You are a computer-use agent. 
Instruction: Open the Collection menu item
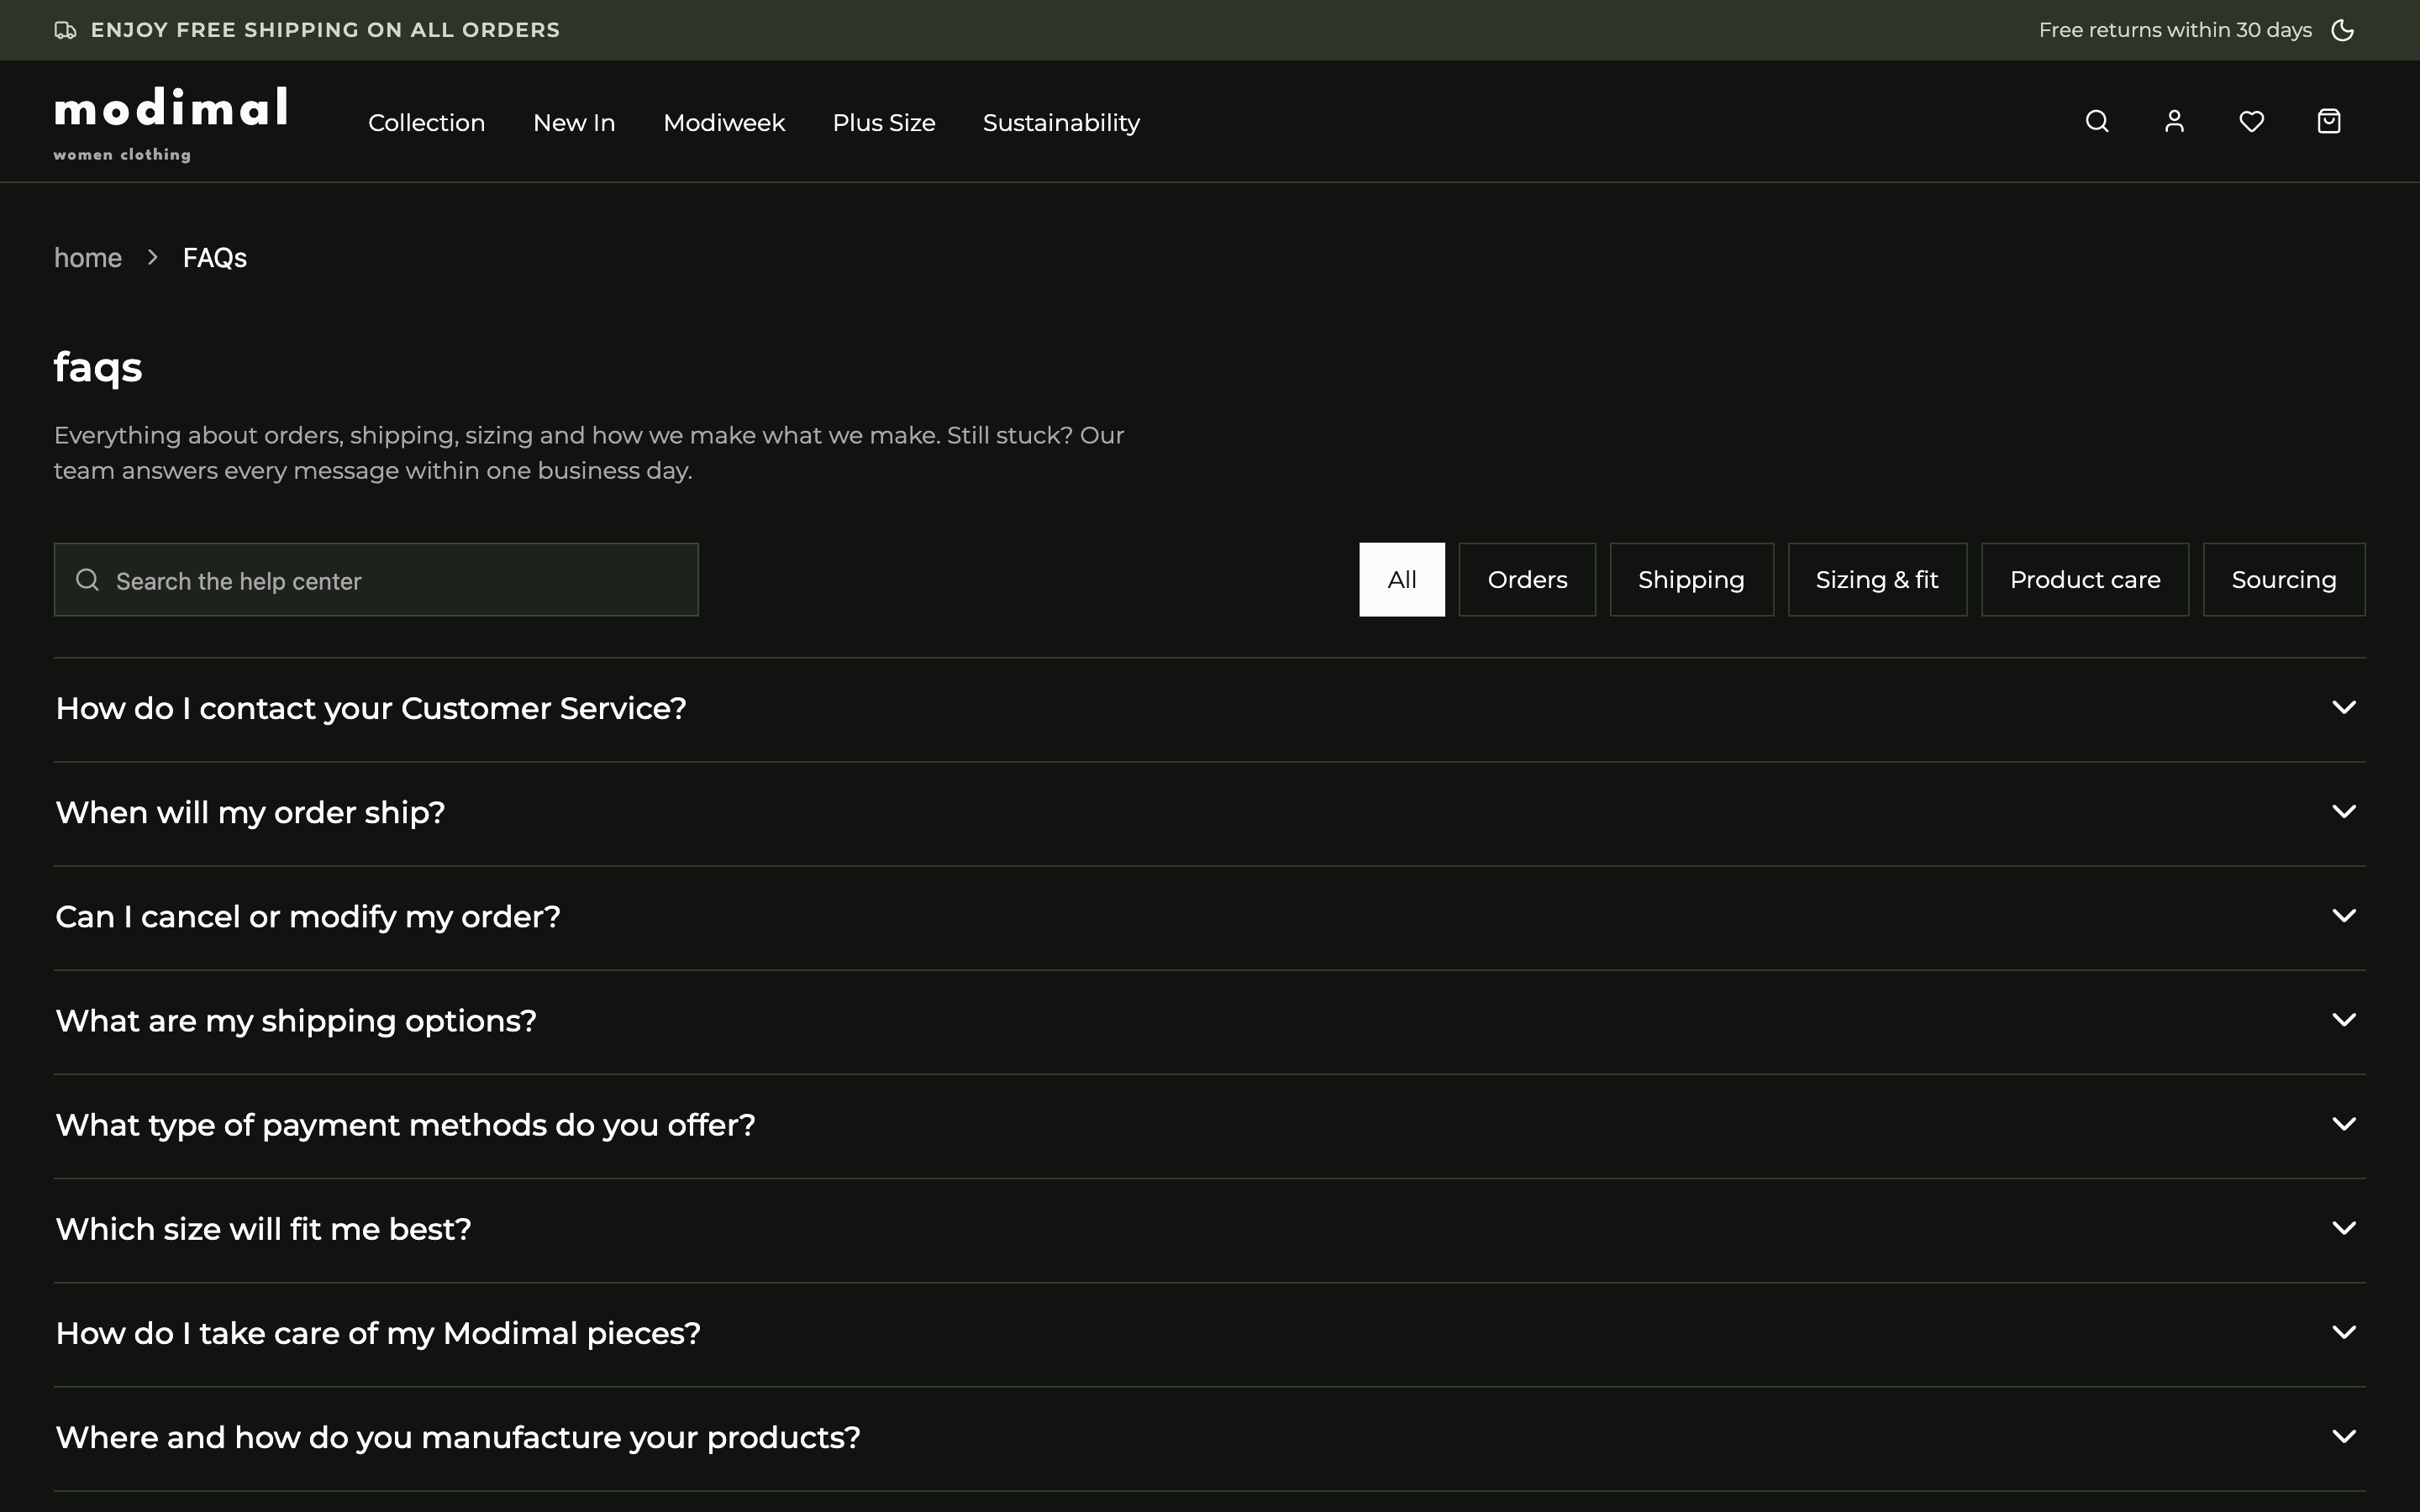(x=426, y=123)
